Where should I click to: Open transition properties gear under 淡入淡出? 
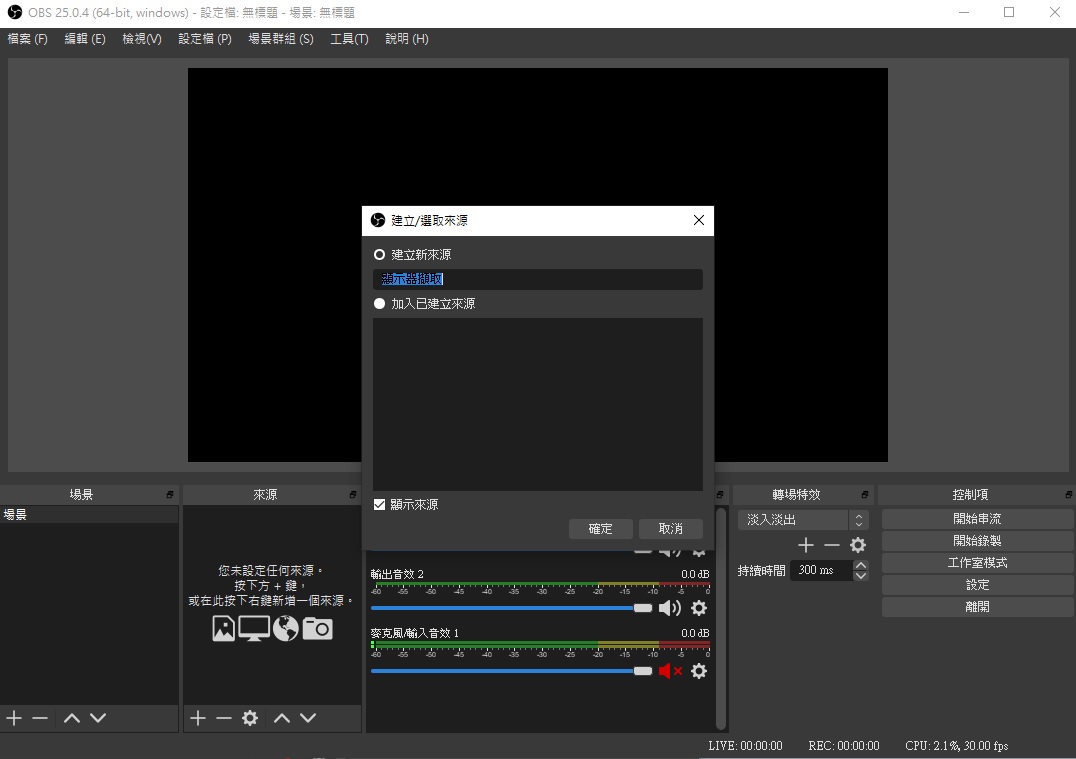[x=858, y=545]
